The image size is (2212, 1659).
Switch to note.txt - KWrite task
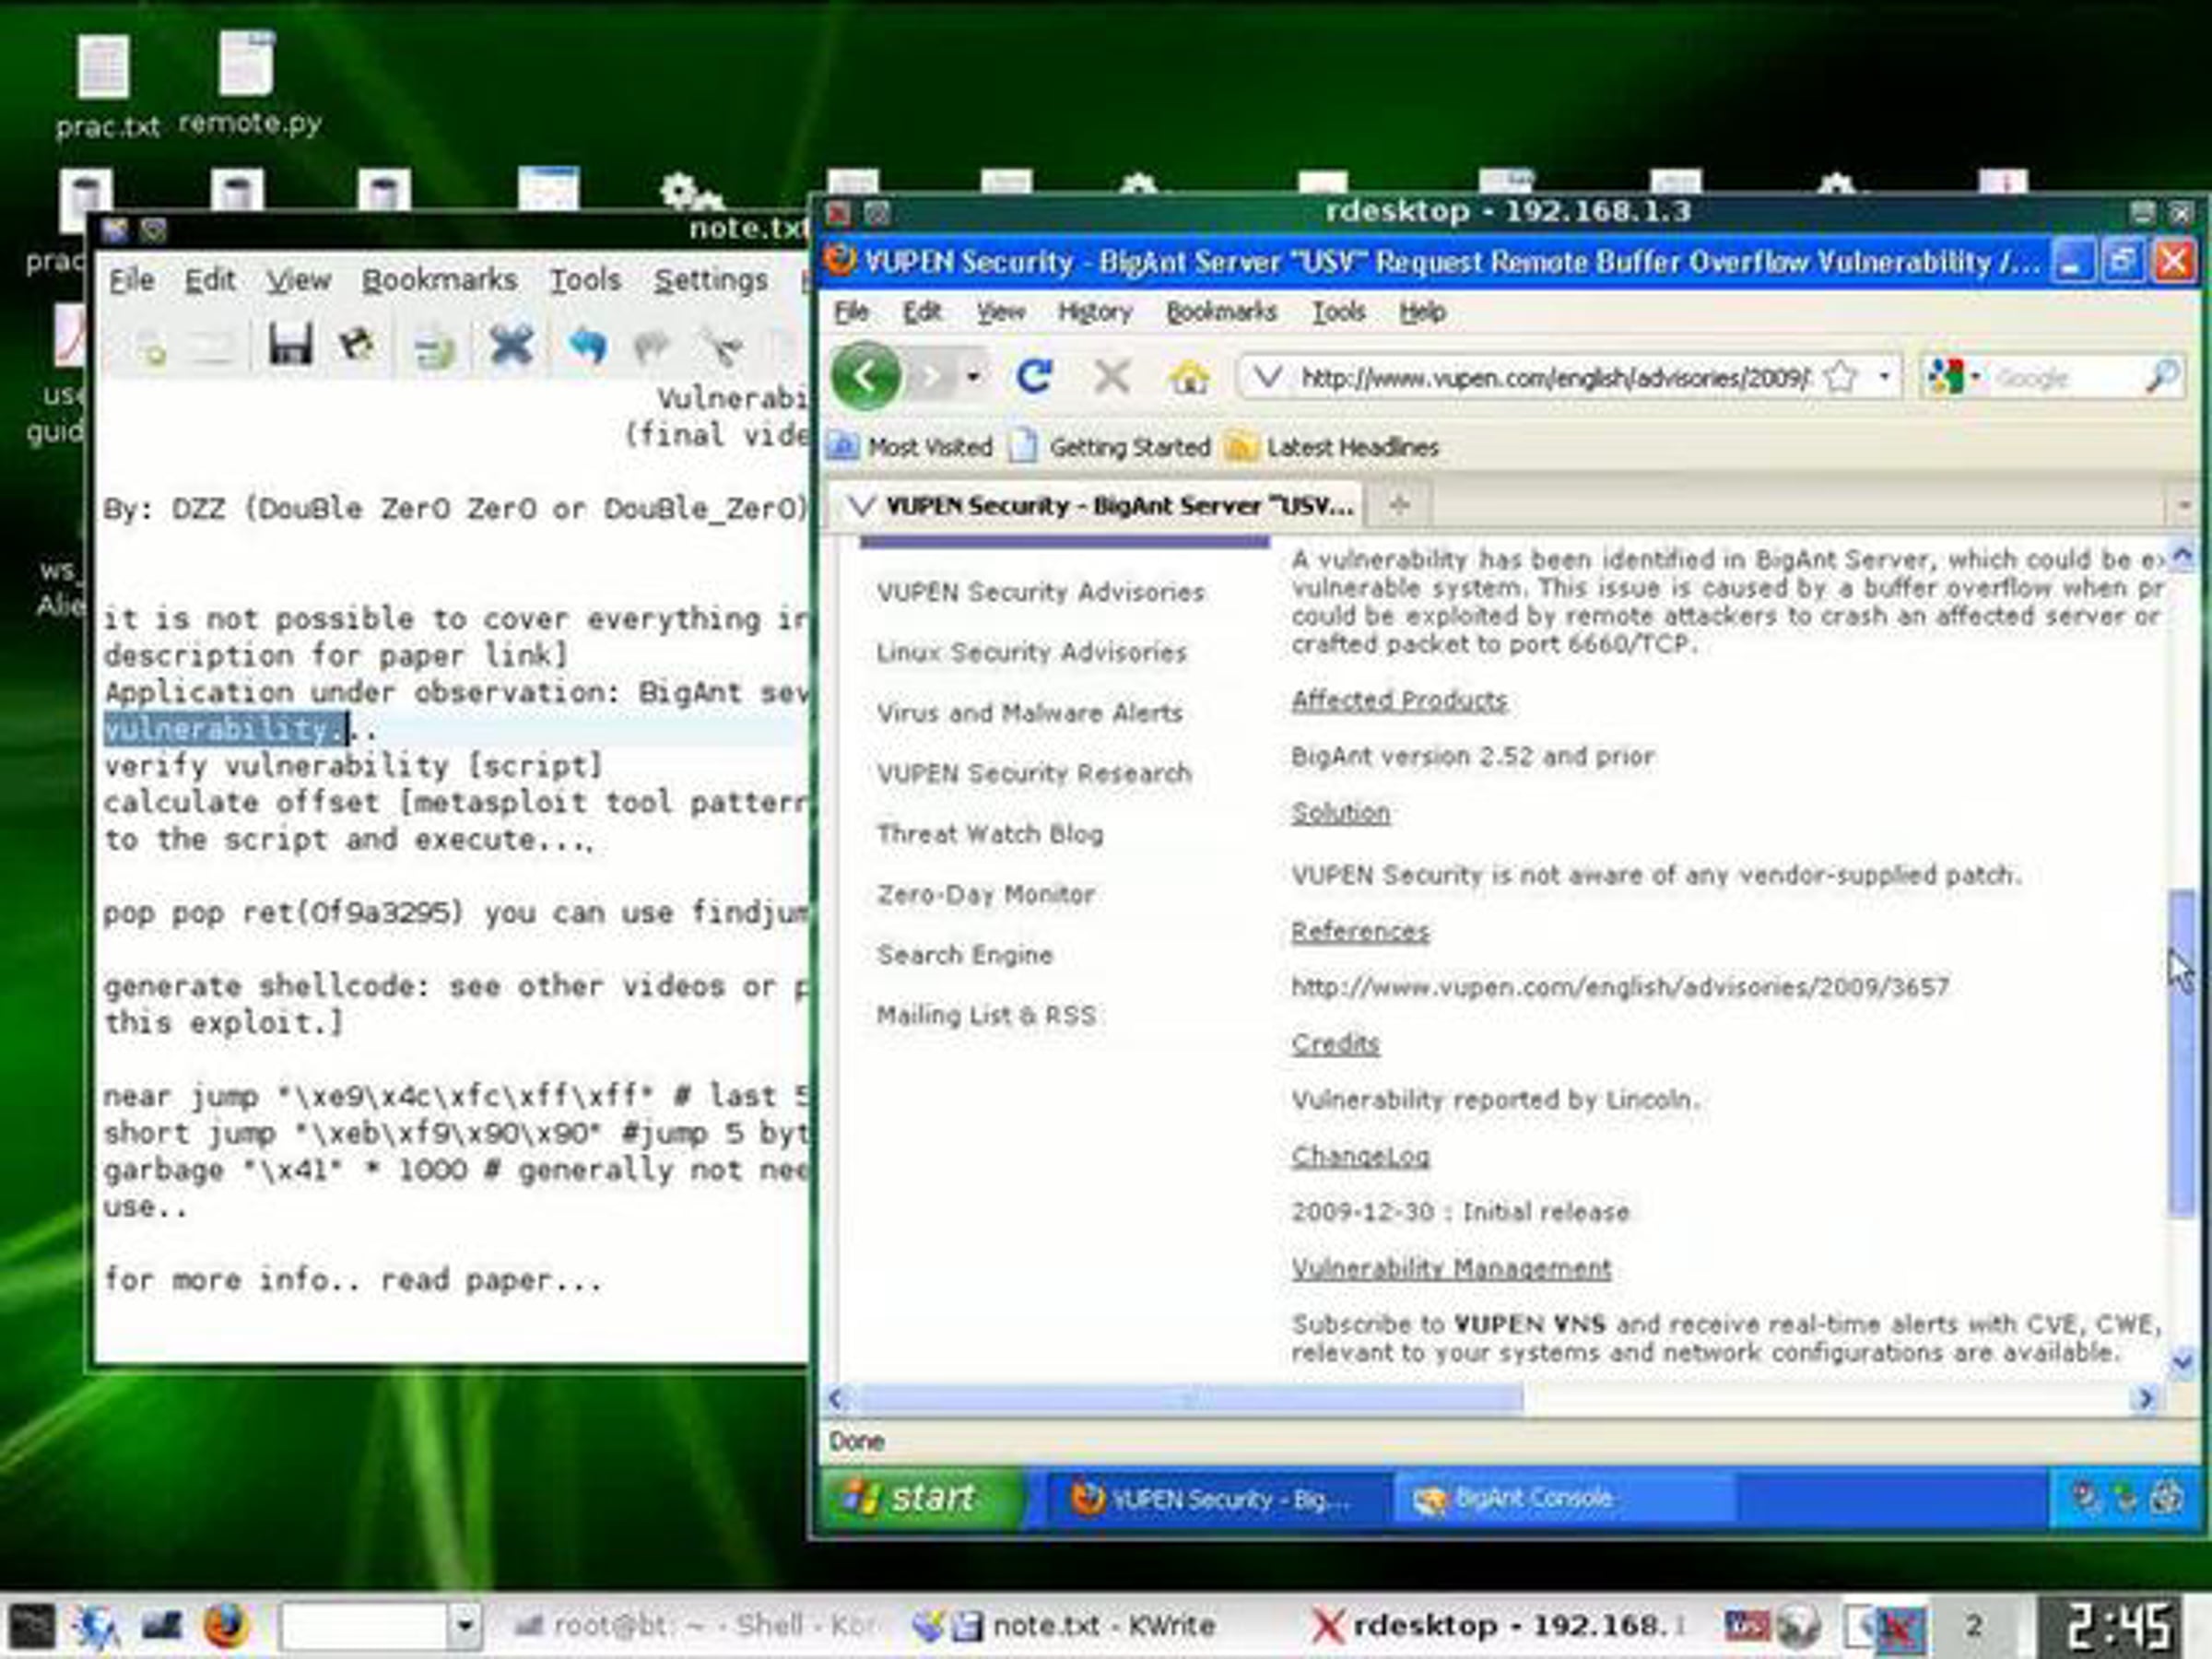(x=1068, y=1625)
